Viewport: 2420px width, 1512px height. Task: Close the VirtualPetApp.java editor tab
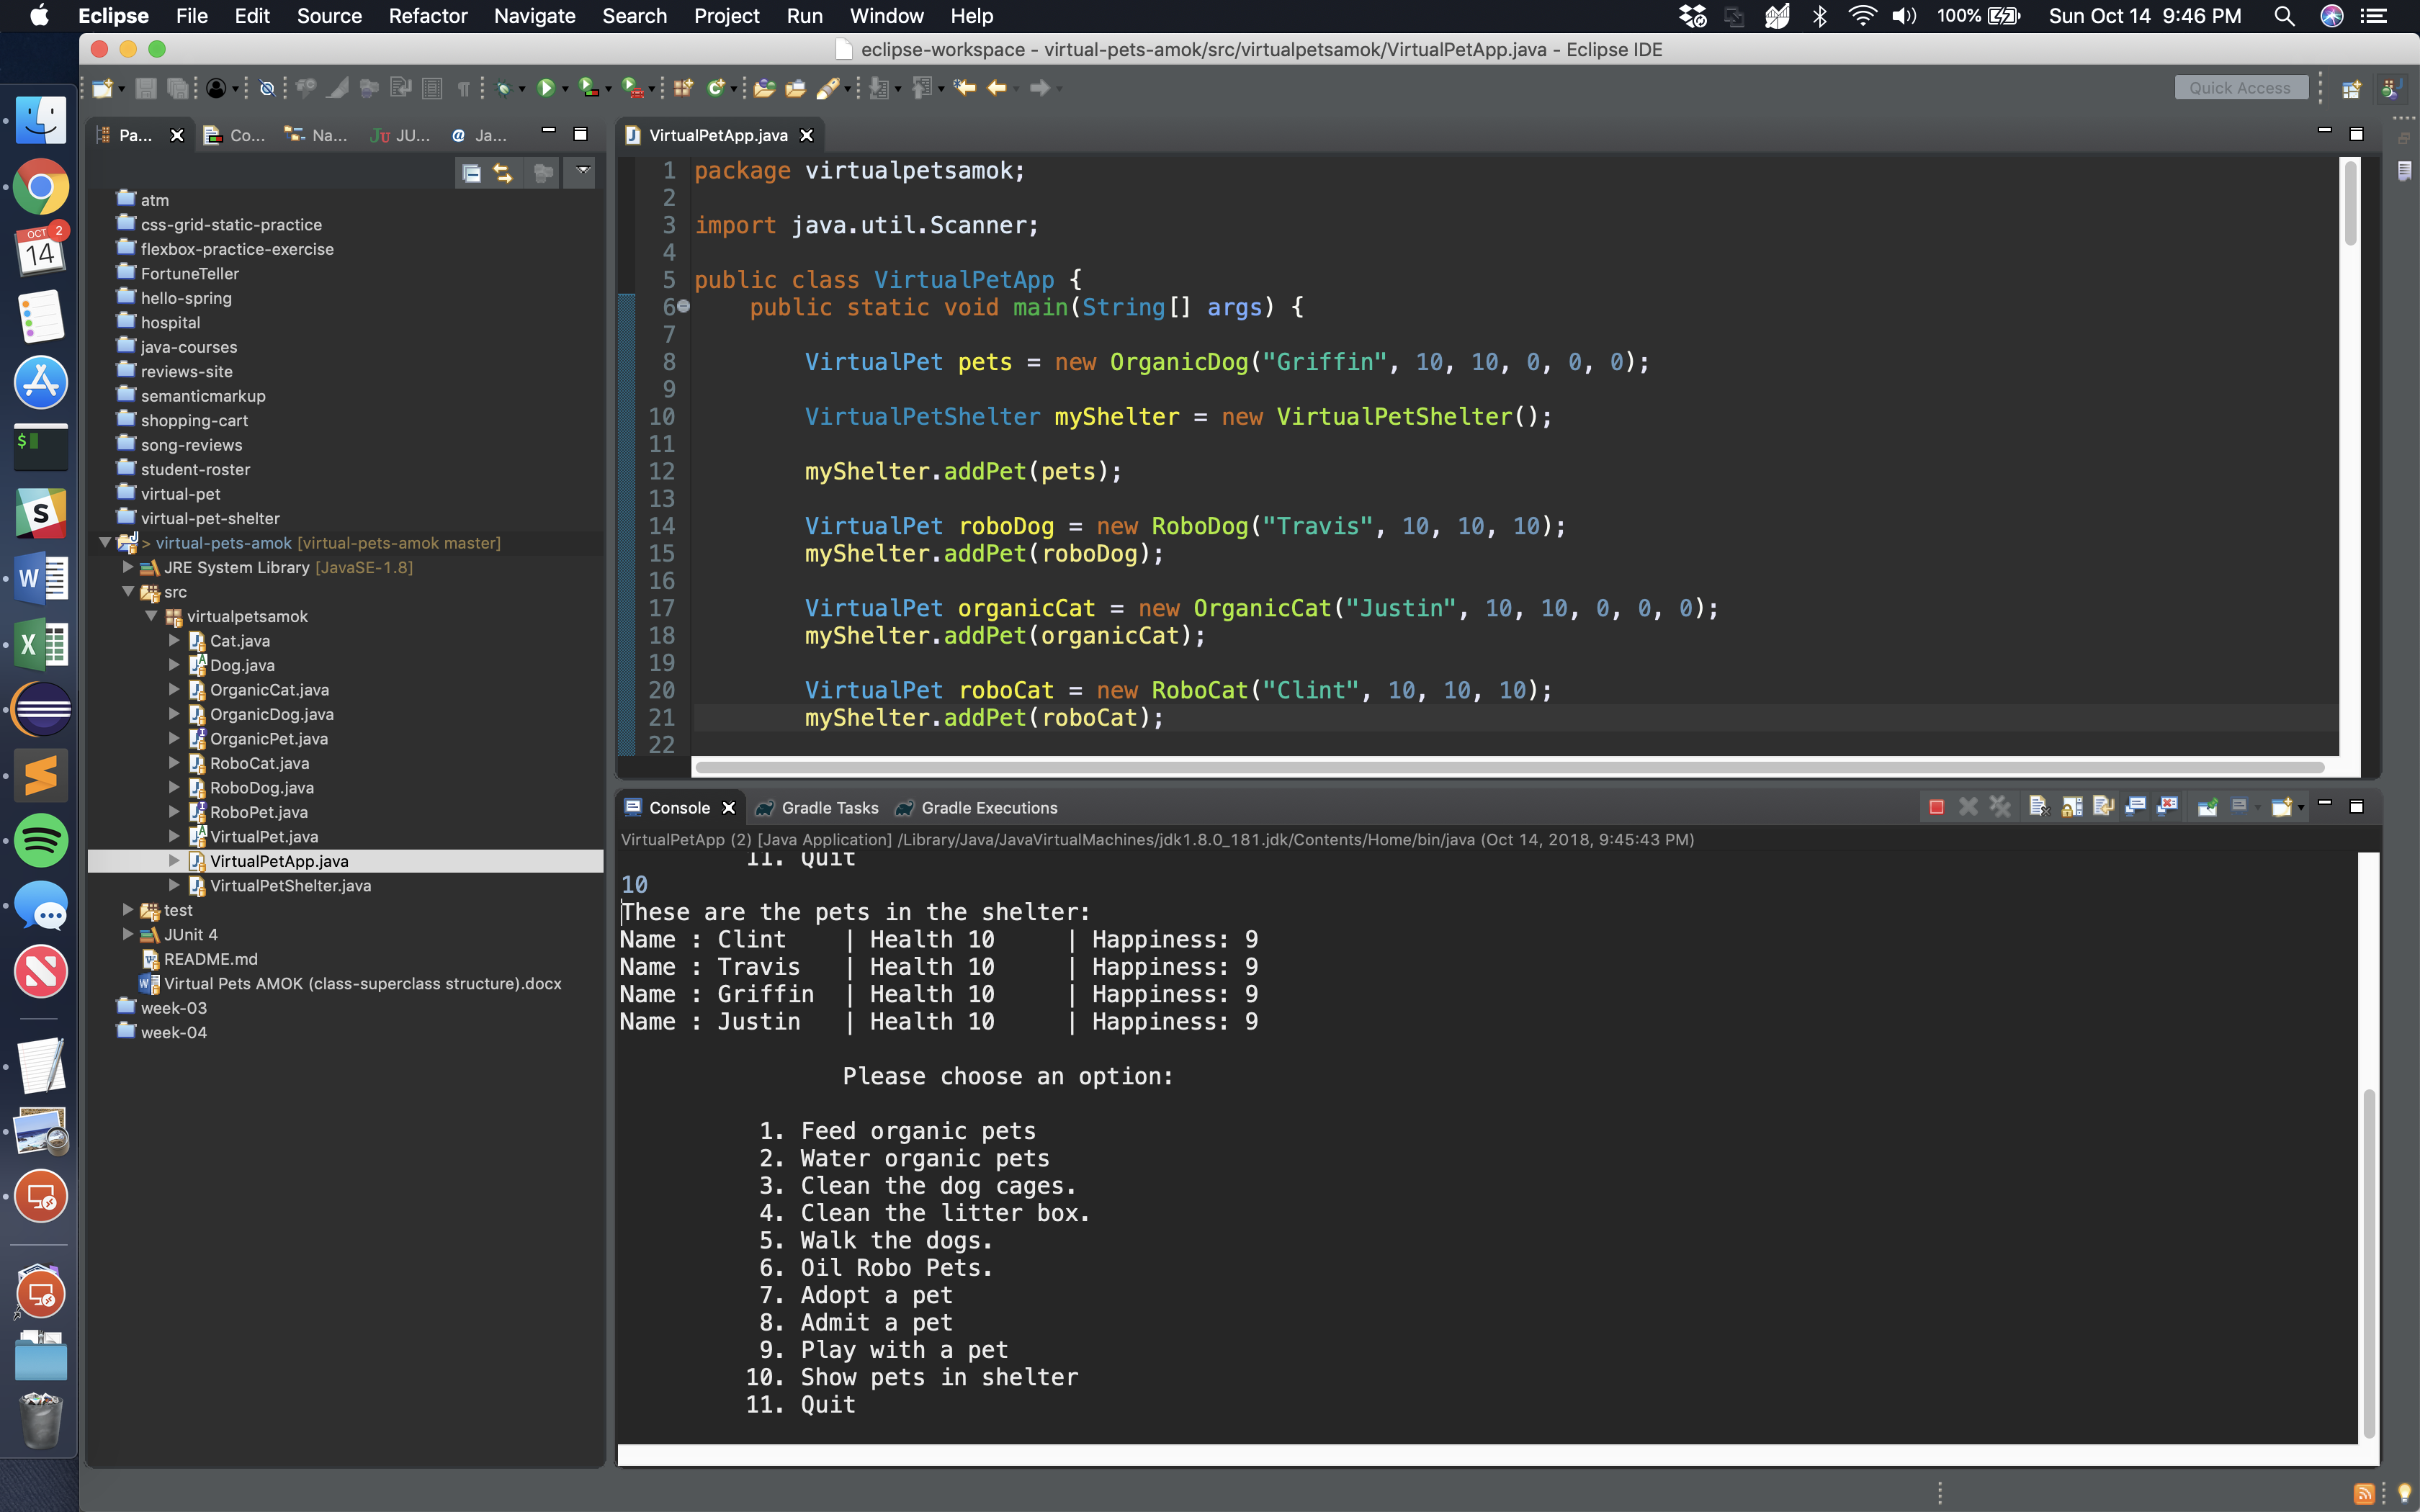pos(807,135)
